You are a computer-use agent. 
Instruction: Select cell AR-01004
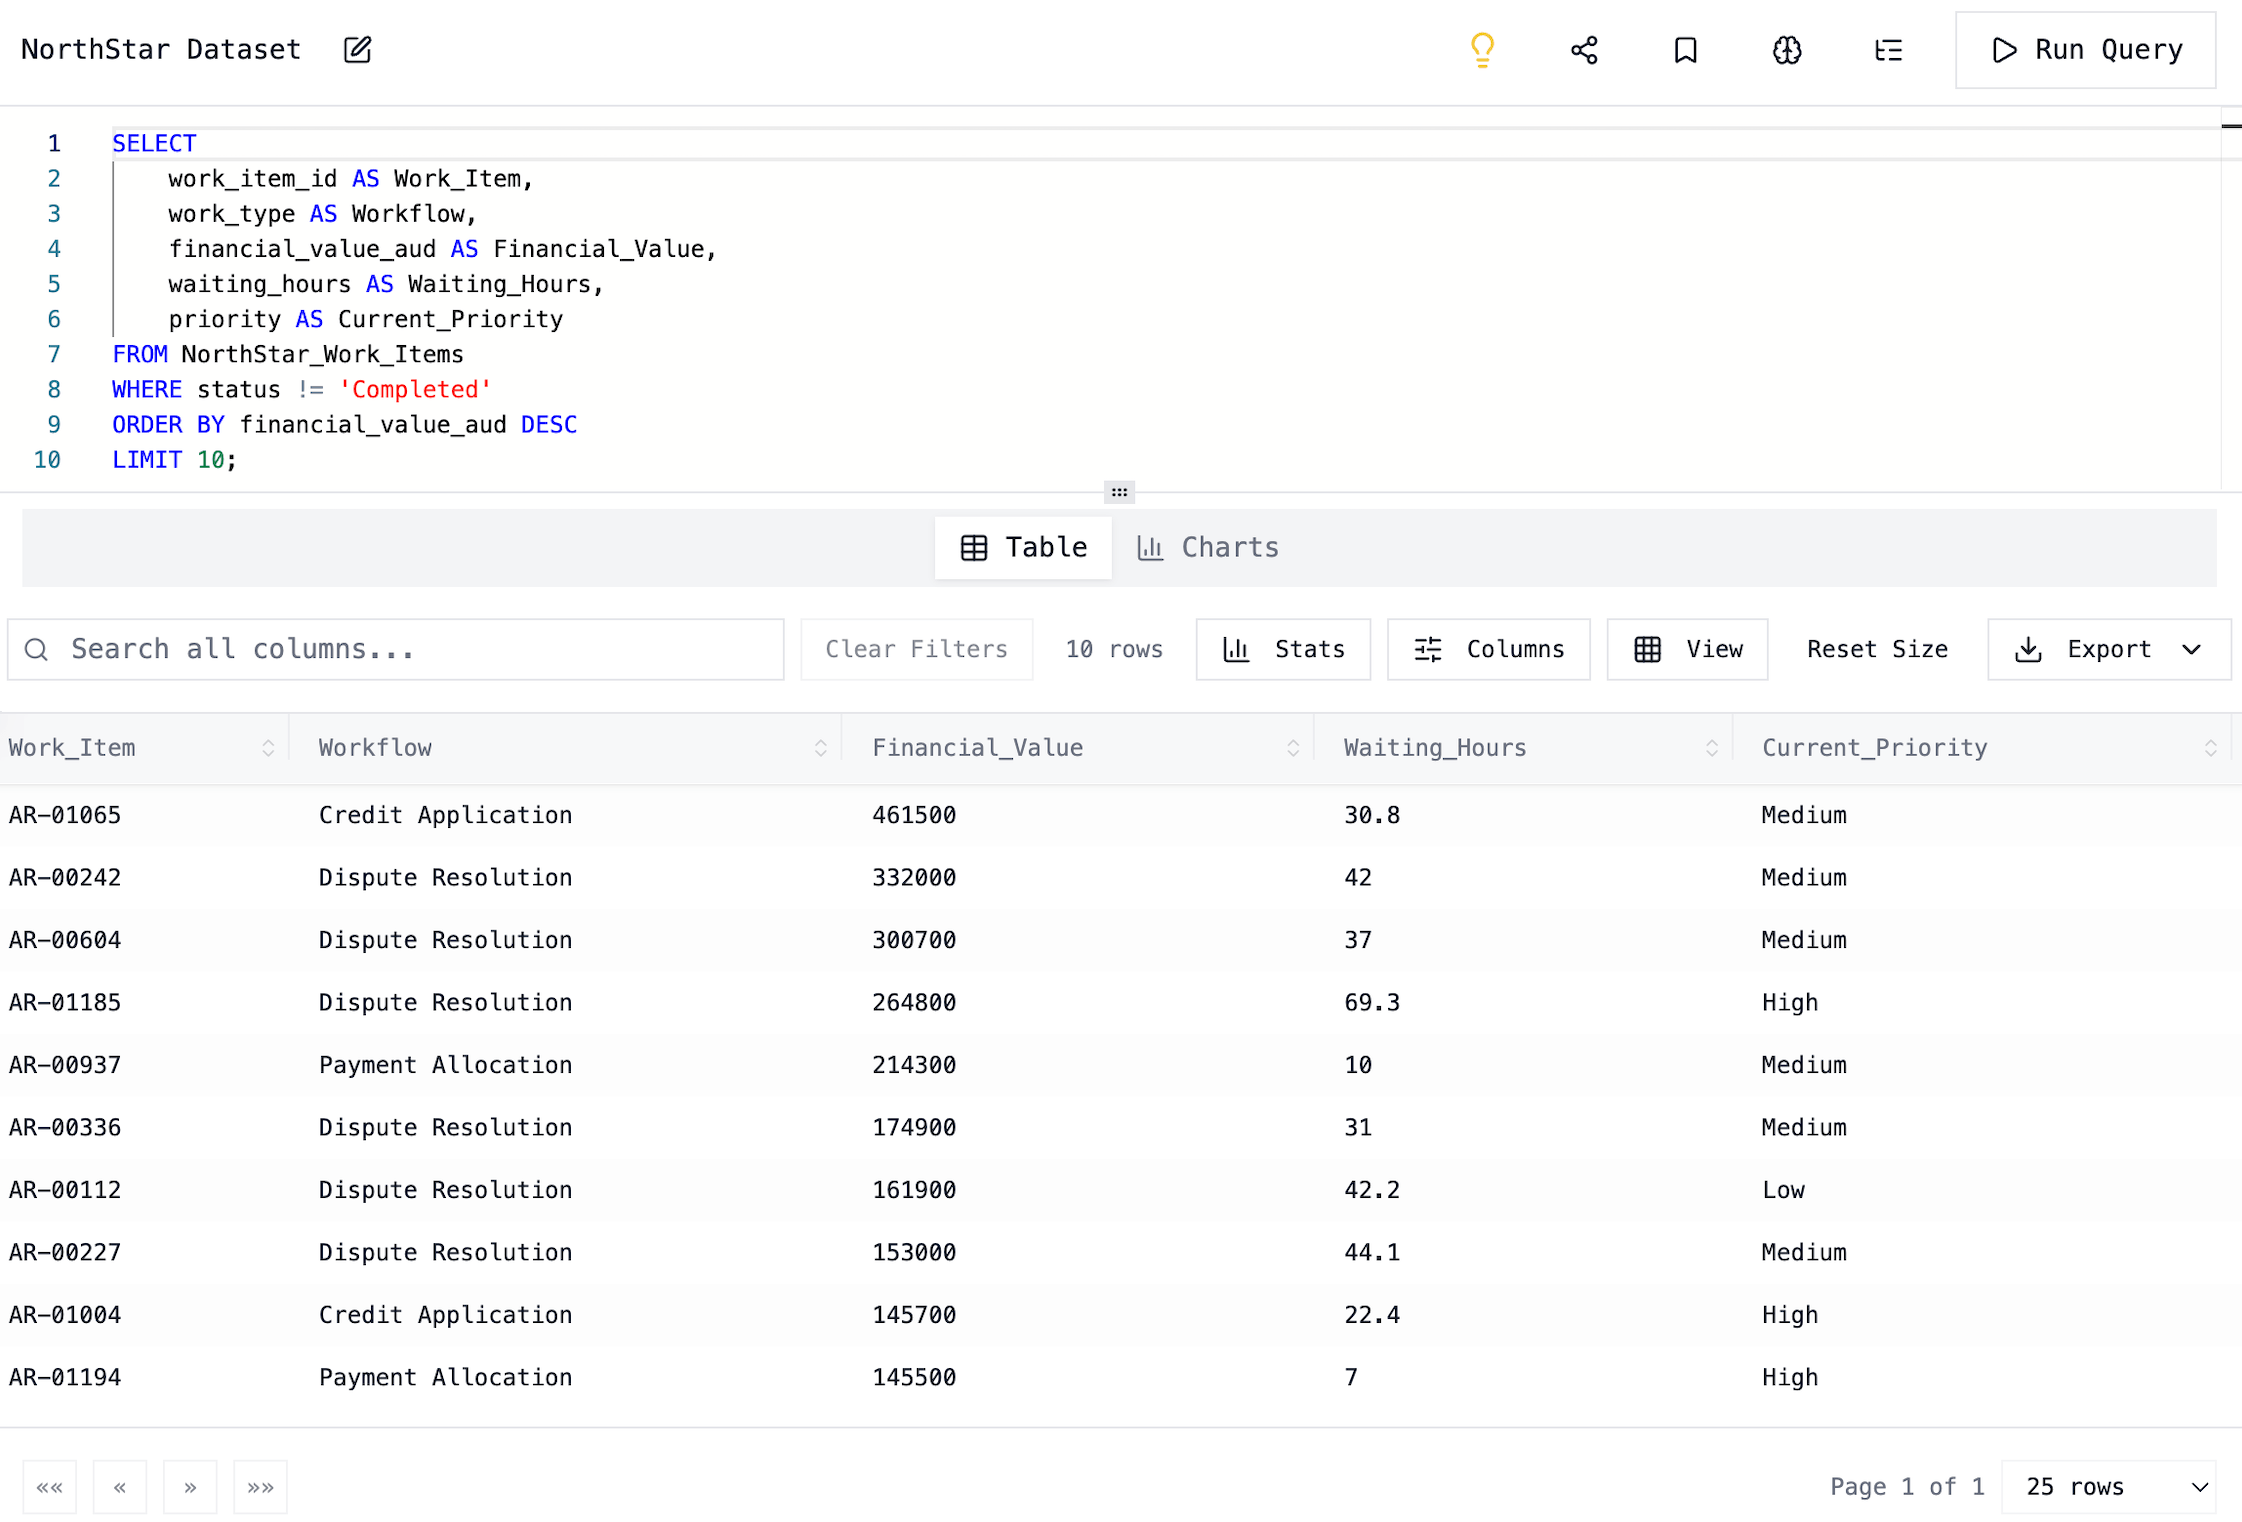tap(65, 1315)
